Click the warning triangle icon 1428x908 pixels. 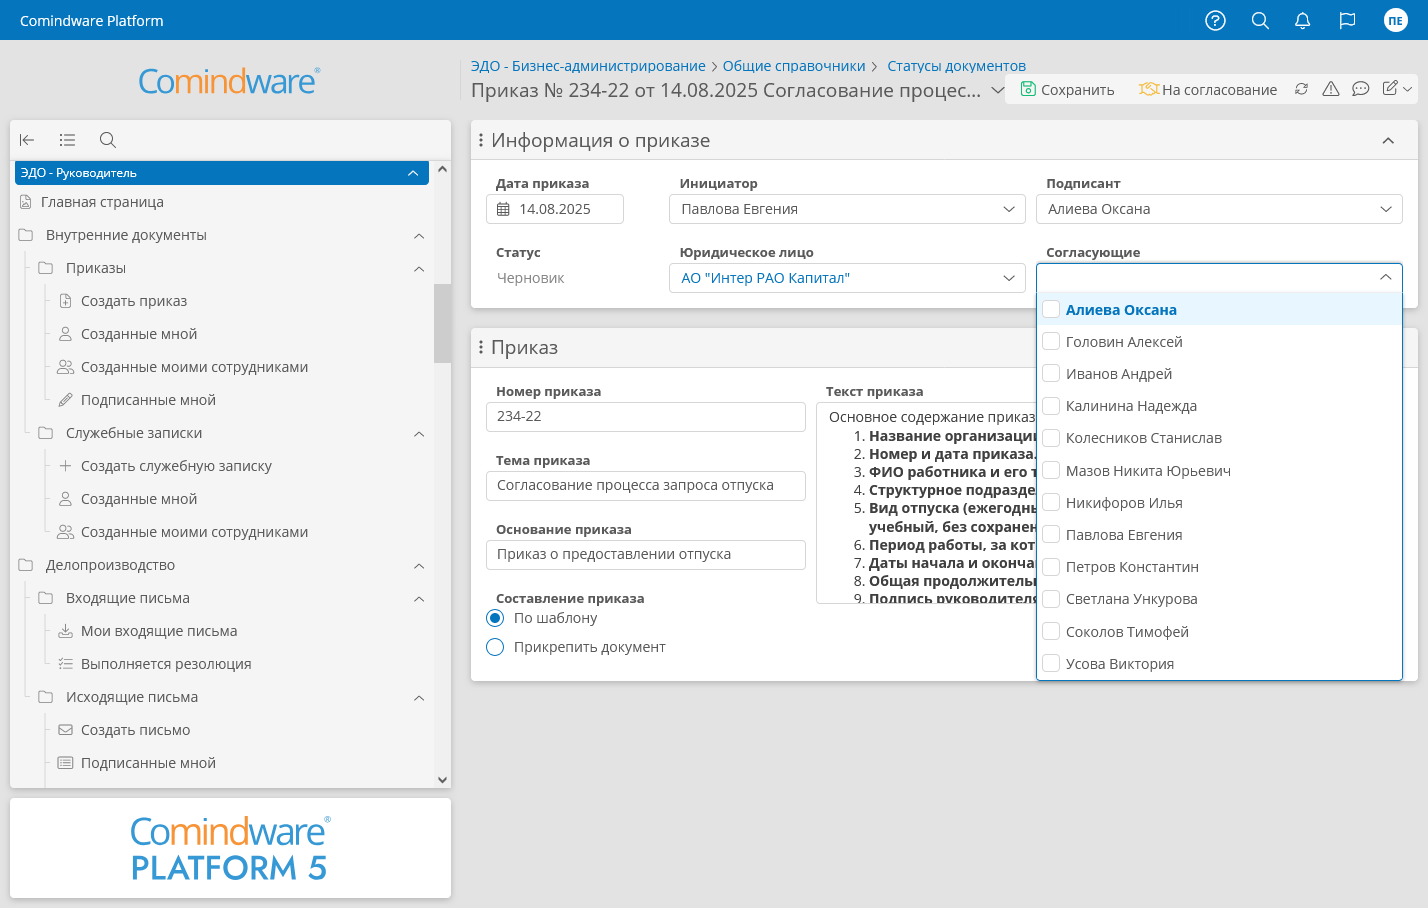[x=1330, y=89]
